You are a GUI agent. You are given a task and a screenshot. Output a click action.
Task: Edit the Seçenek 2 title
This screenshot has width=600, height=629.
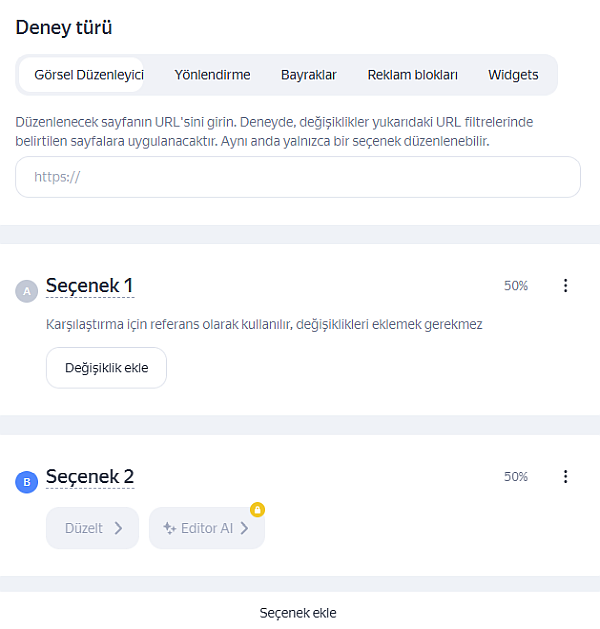pyautogui.click(x=90, y=477)
